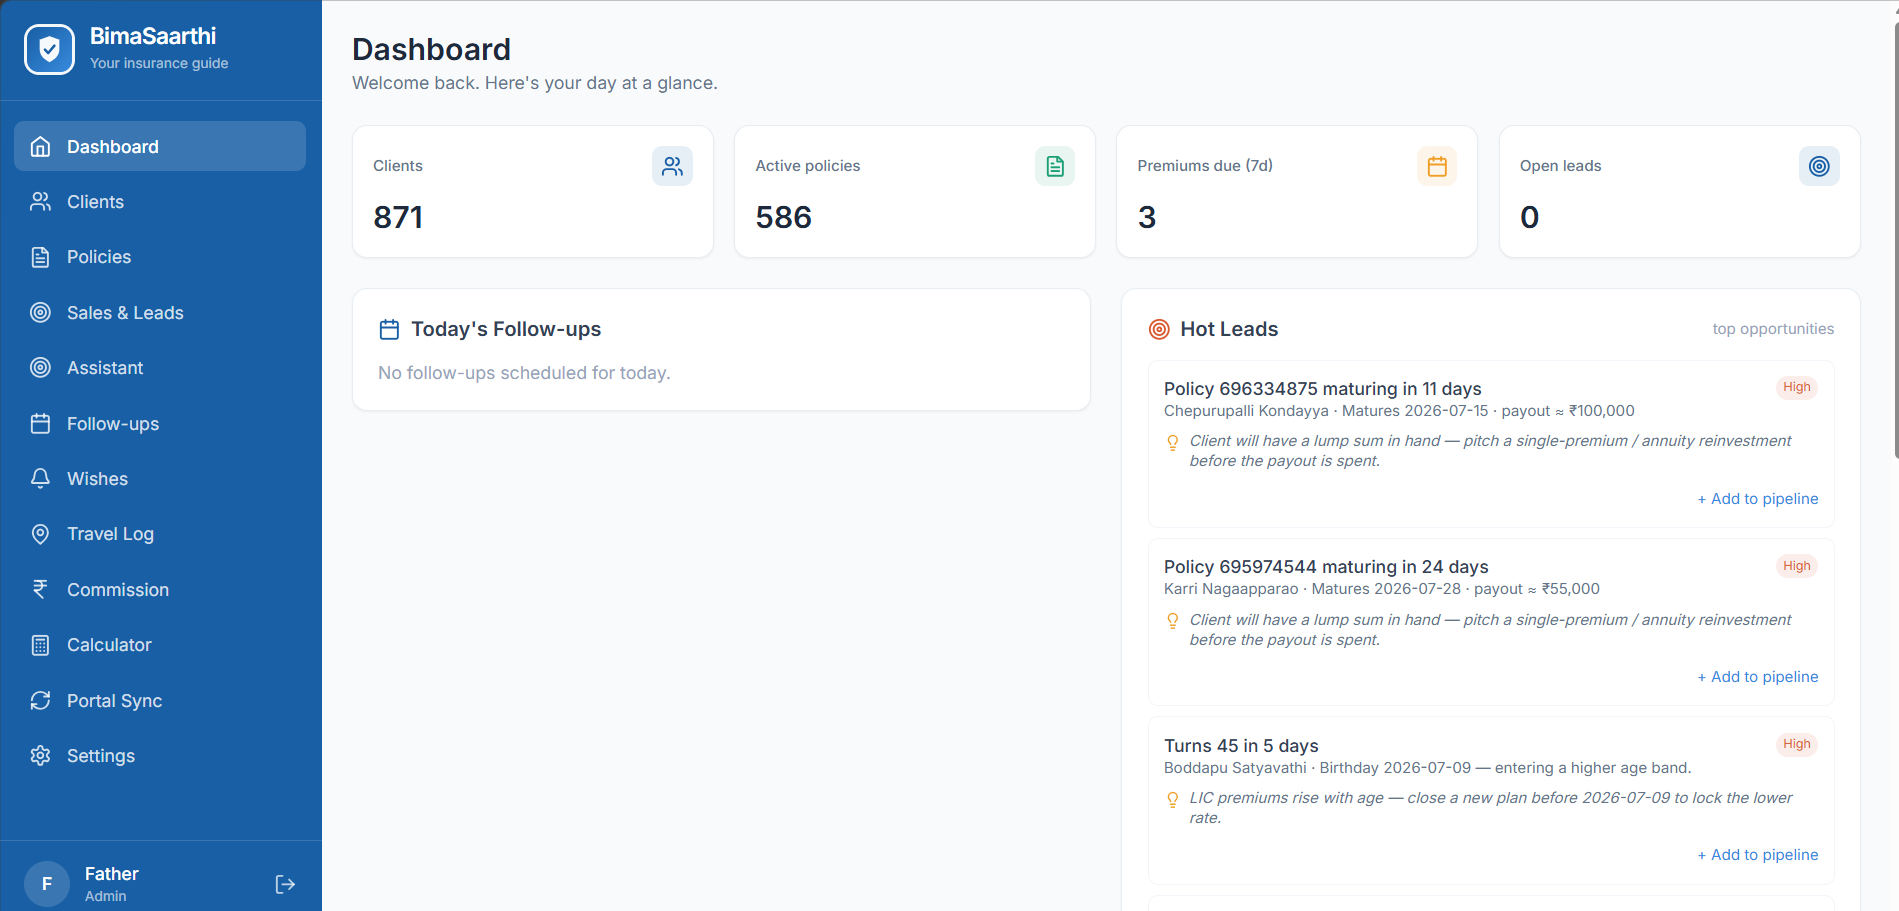
Task: Click the document icon on Active policies card
Action: coord(1055,166)
